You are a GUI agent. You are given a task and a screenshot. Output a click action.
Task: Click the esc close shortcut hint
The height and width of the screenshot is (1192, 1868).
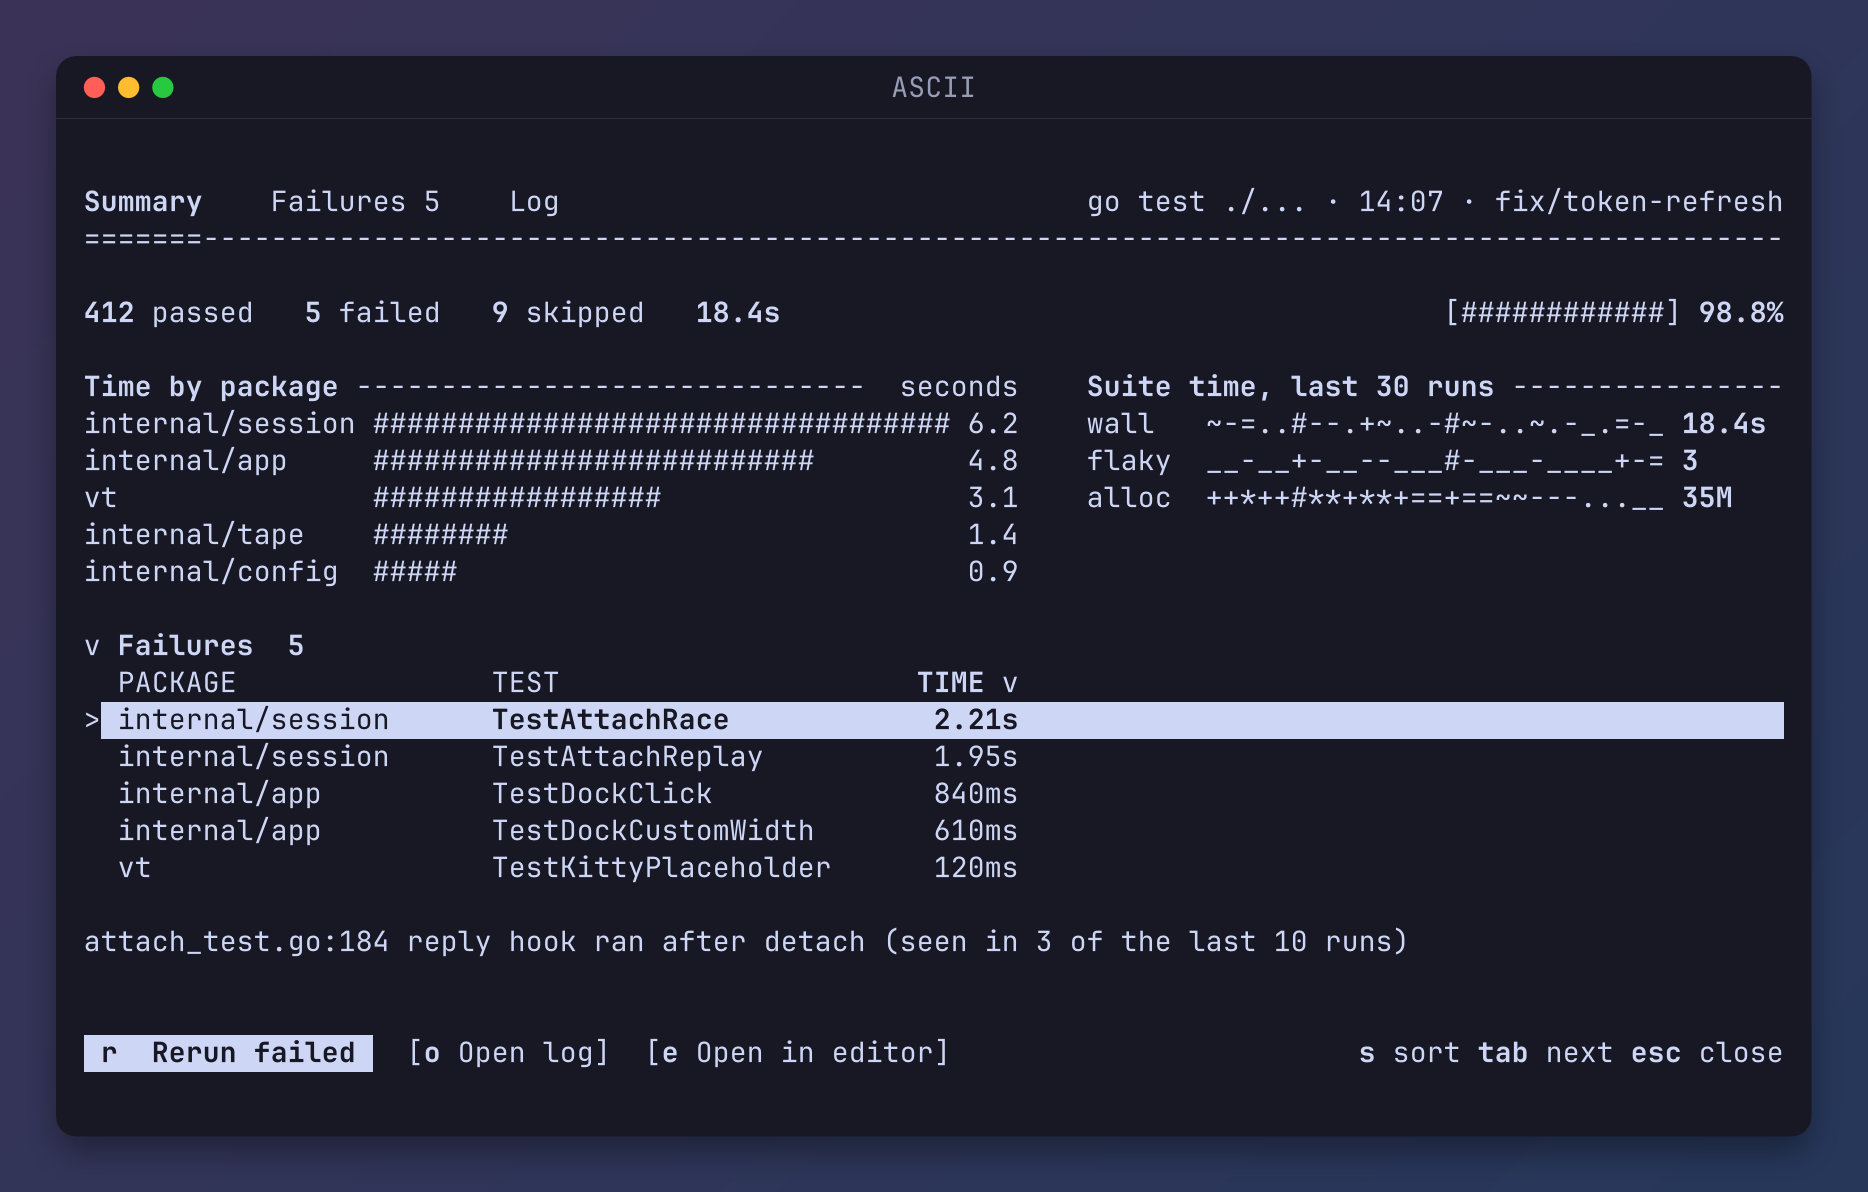[1706, 1053]
